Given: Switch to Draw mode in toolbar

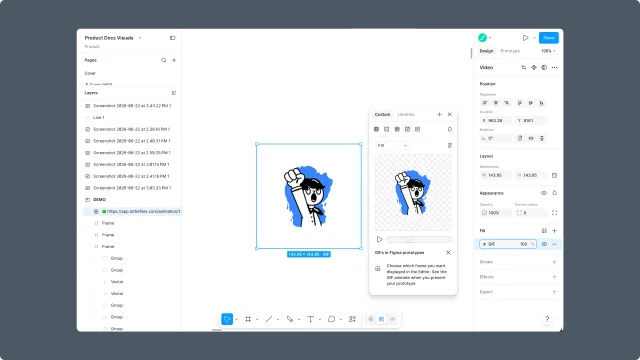Looking at the screenshot, I should pyautogui.click(x=371, y=319).
